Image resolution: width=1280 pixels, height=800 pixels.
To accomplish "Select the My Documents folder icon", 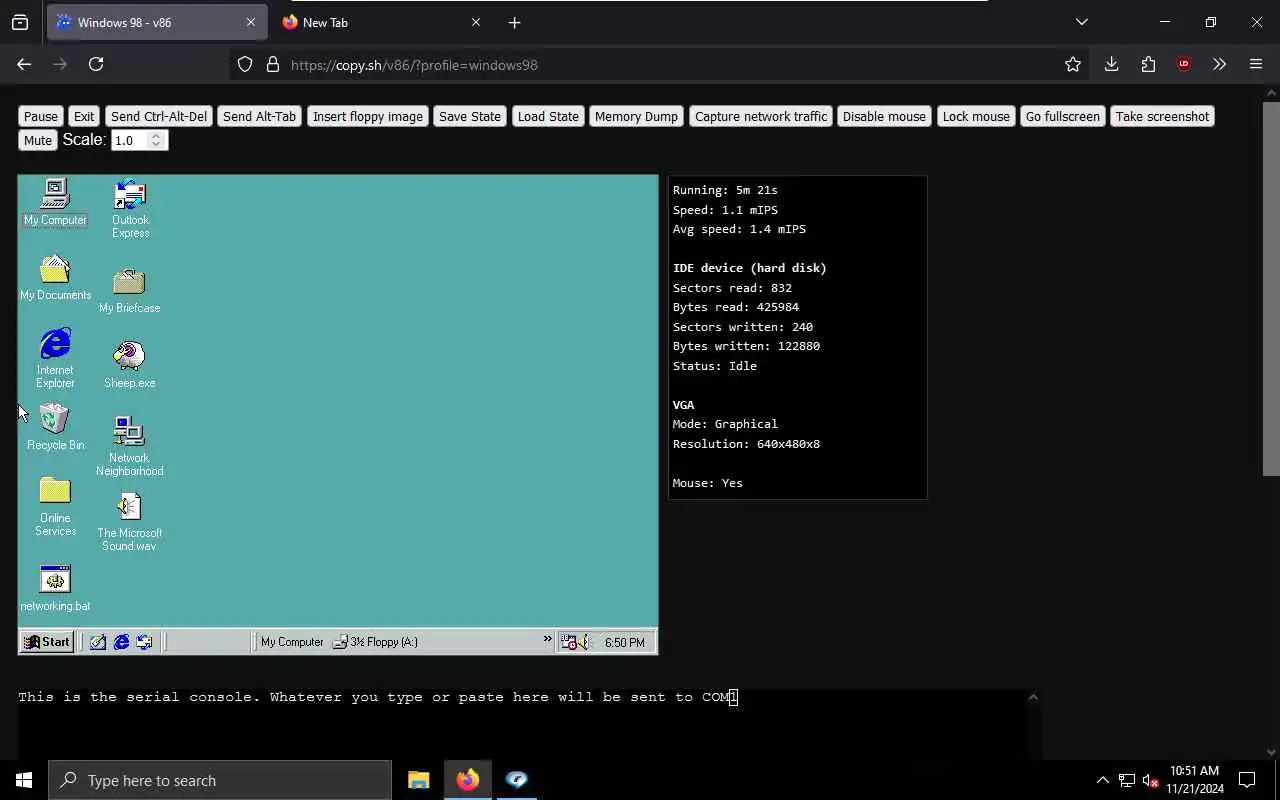I will [55, 277].
